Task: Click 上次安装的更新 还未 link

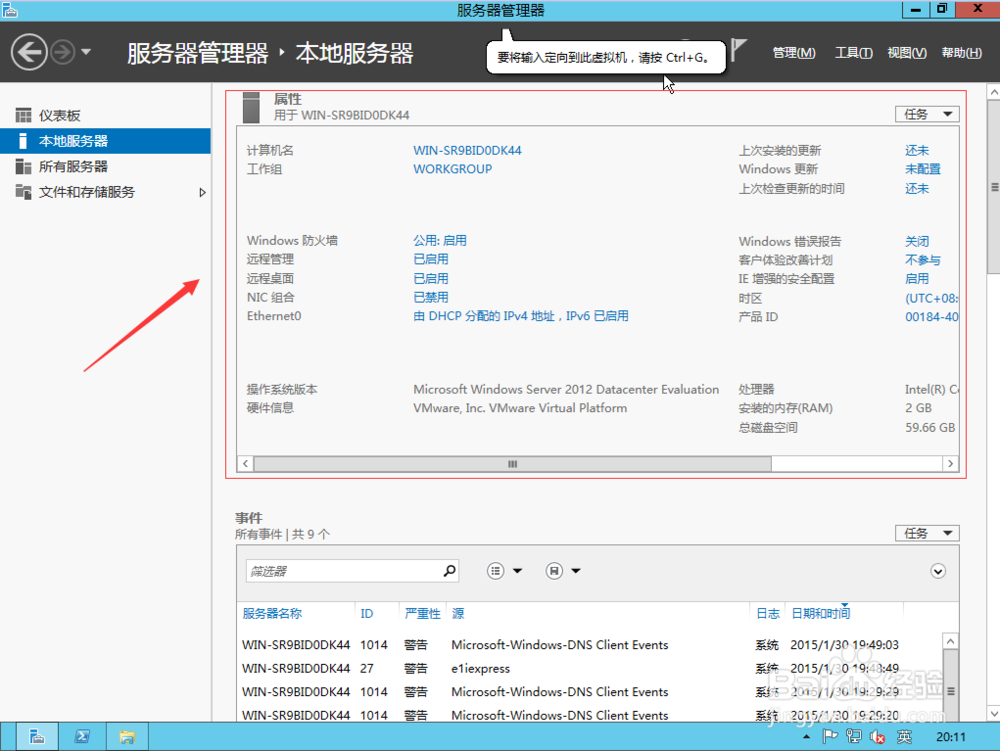Action: [916, 150]
